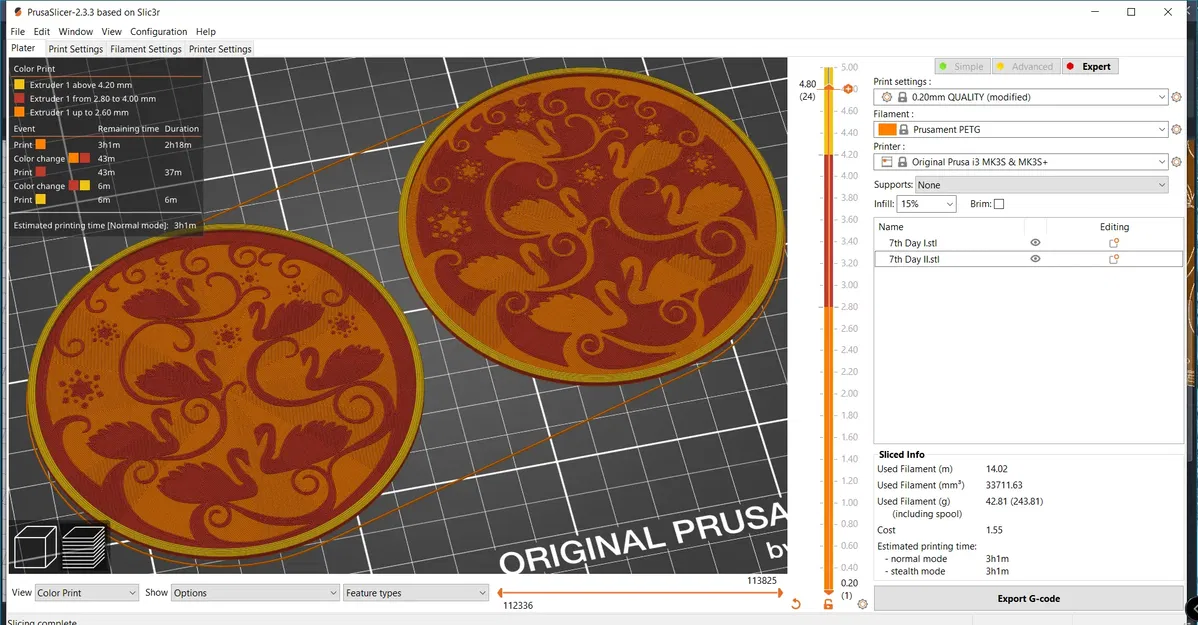Switch to Expert mode
Screen dimensions: 1198x625
point(1089,66)
